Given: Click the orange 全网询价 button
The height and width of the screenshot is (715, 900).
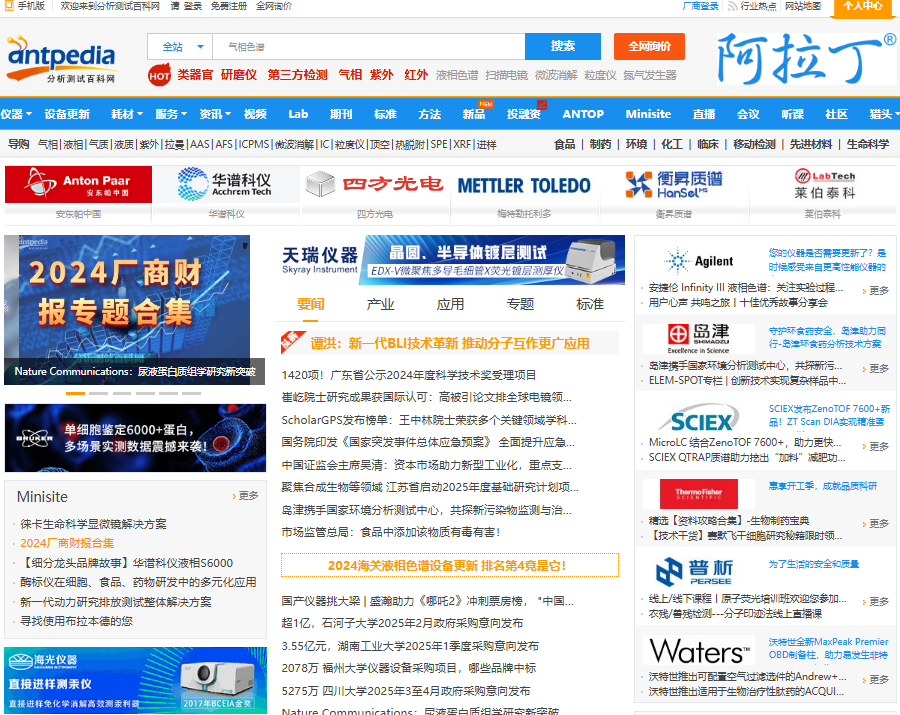Looking at the screenshot, I should tap(649, 46).
